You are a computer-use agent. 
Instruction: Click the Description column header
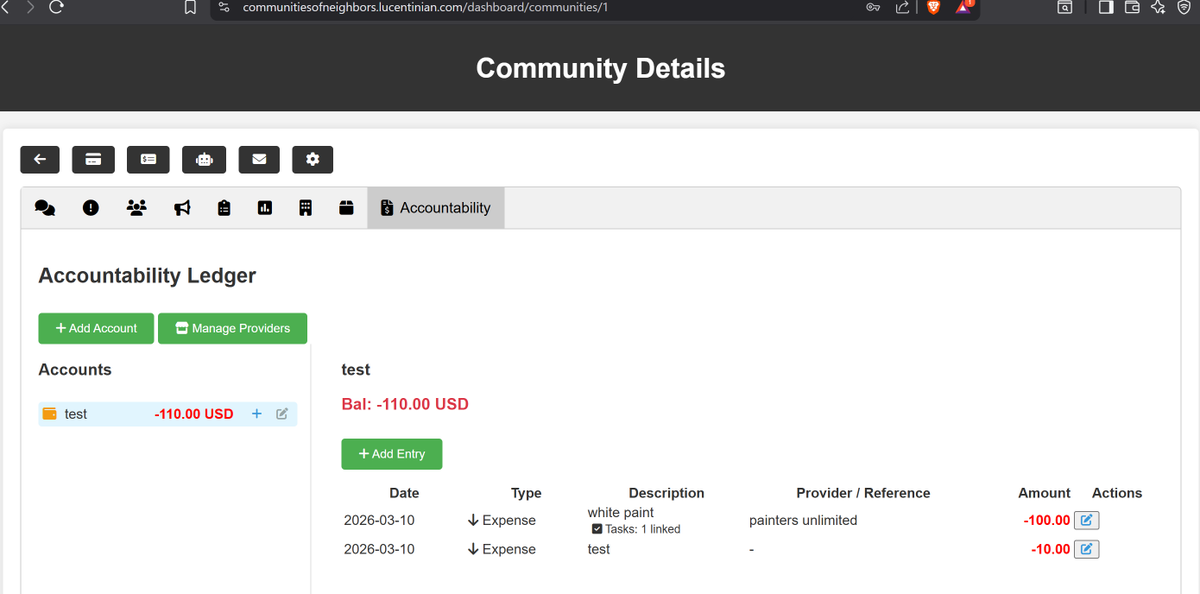click(666, 493)
